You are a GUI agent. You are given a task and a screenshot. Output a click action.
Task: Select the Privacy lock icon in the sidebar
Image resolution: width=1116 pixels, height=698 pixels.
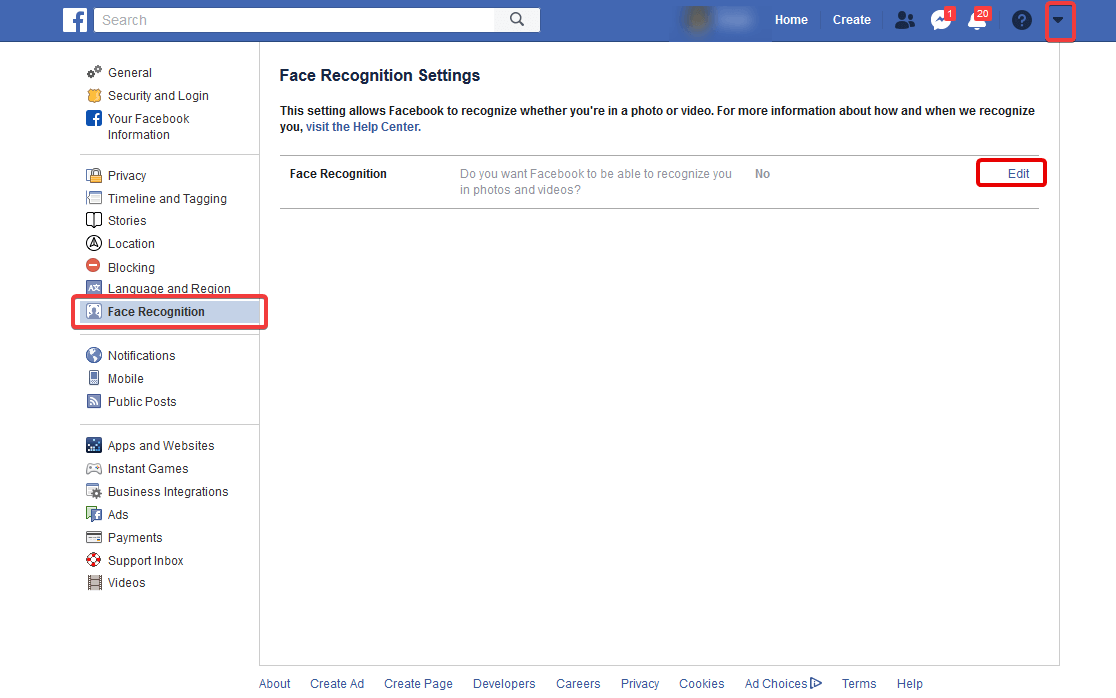click(95, 174)
